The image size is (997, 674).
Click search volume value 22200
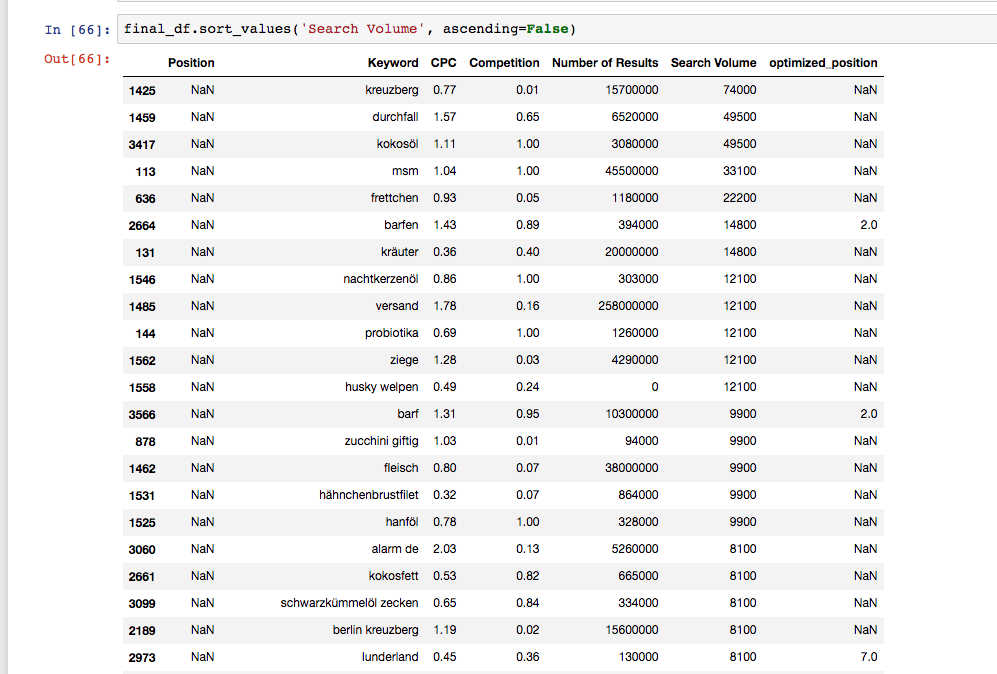(739, 198)
